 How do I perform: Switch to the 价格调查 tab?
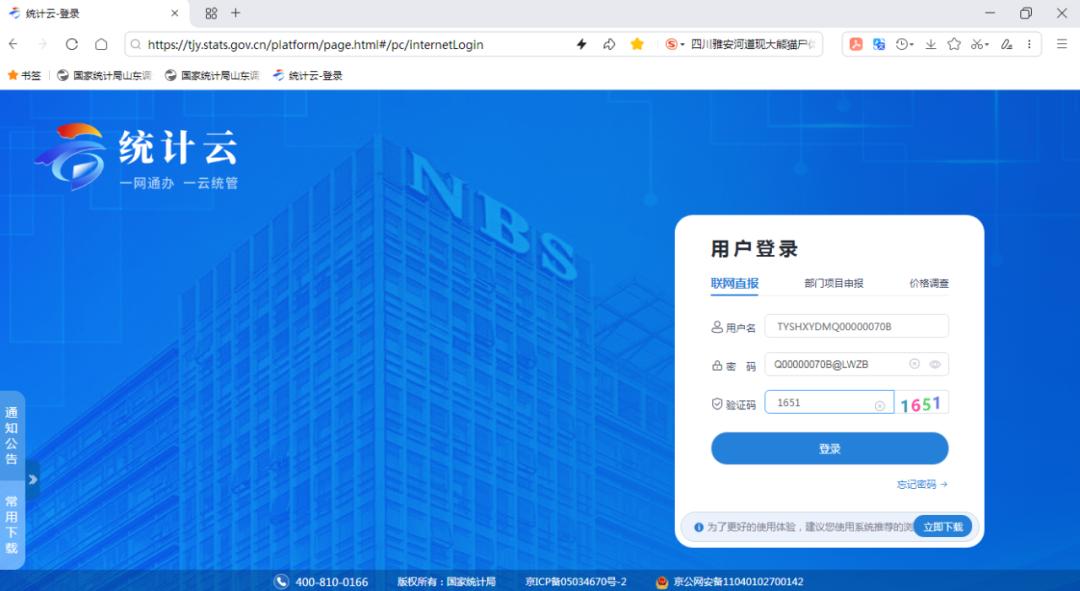click(x=928, y=283)
